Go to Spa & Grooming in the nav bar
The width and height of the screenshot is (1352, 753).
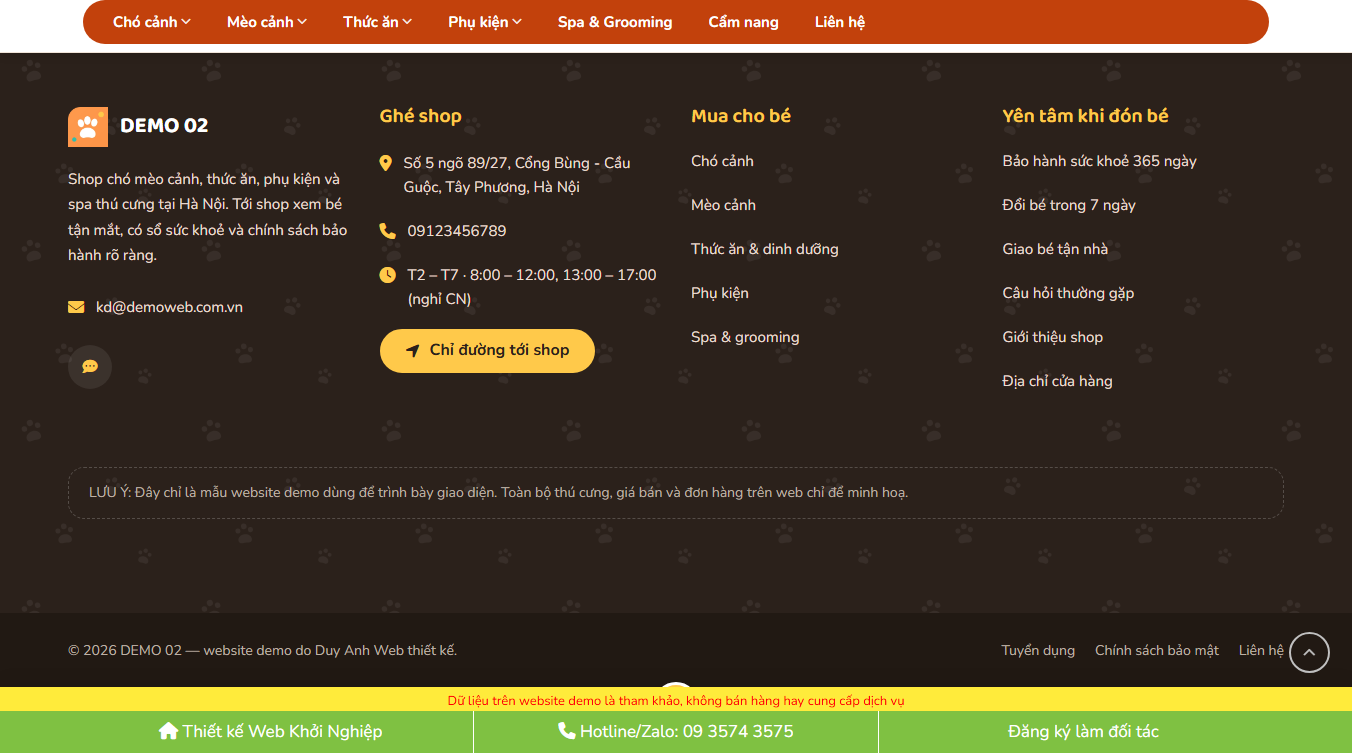(x=615, y=22)
